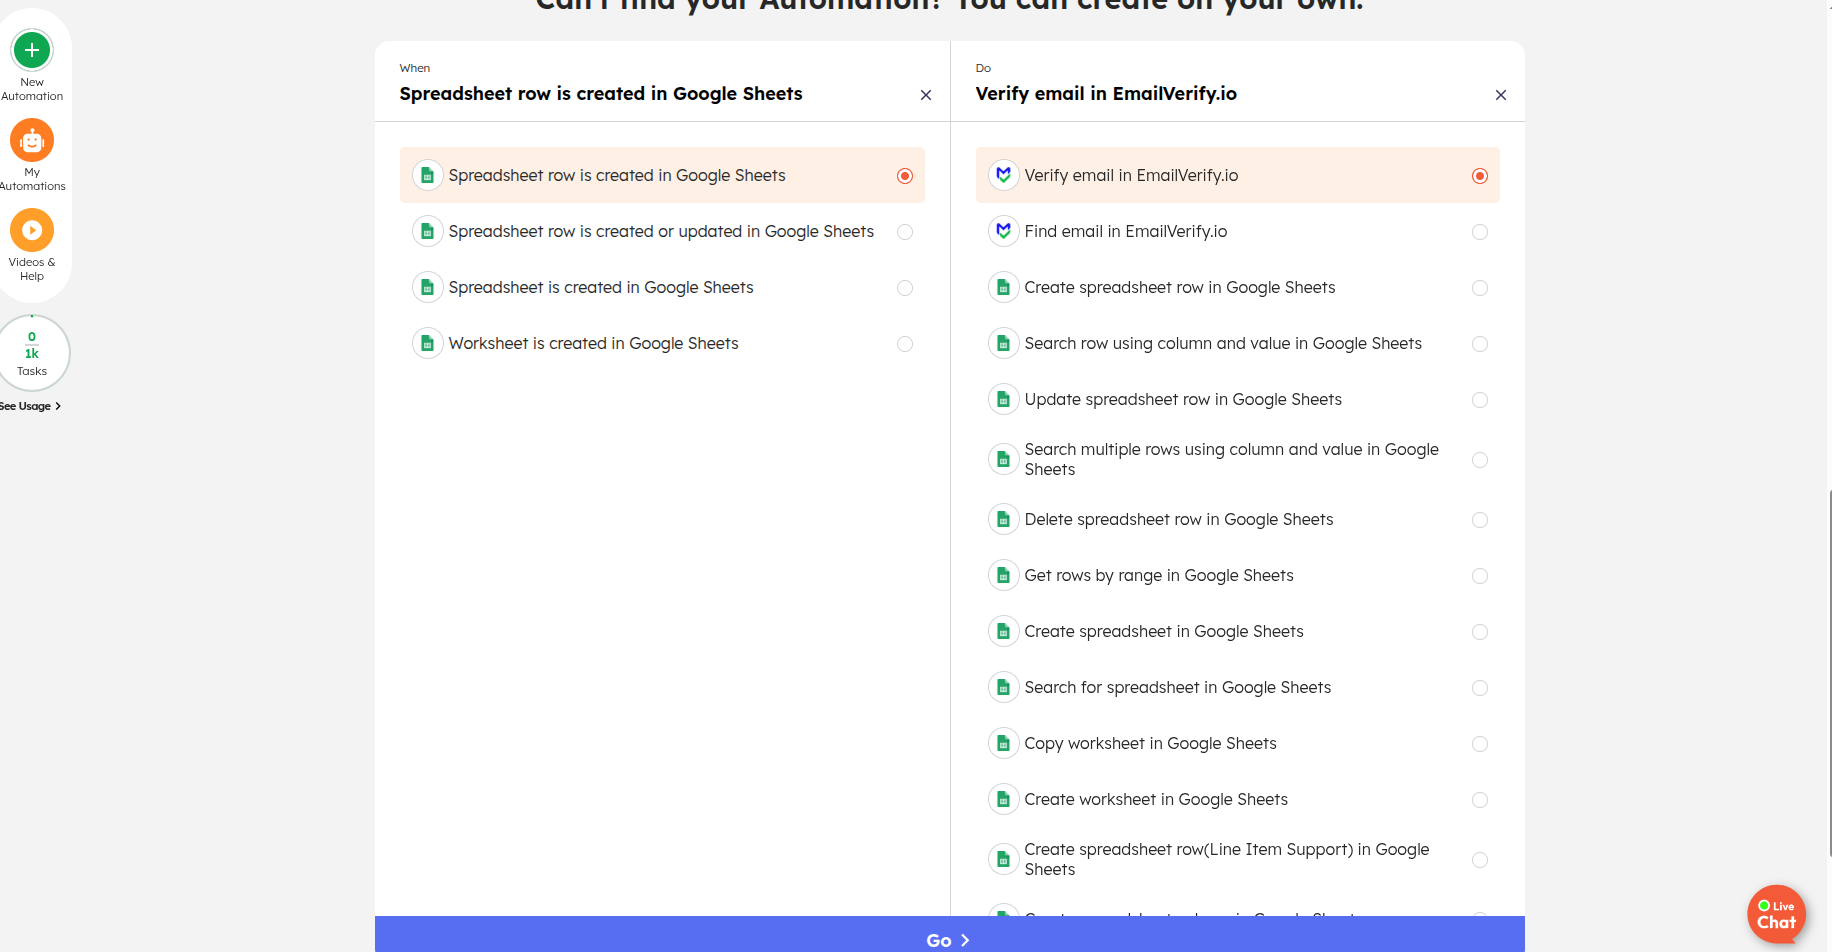Click EmailVerify.io icon beside 'Find email'

point(1004,232)
